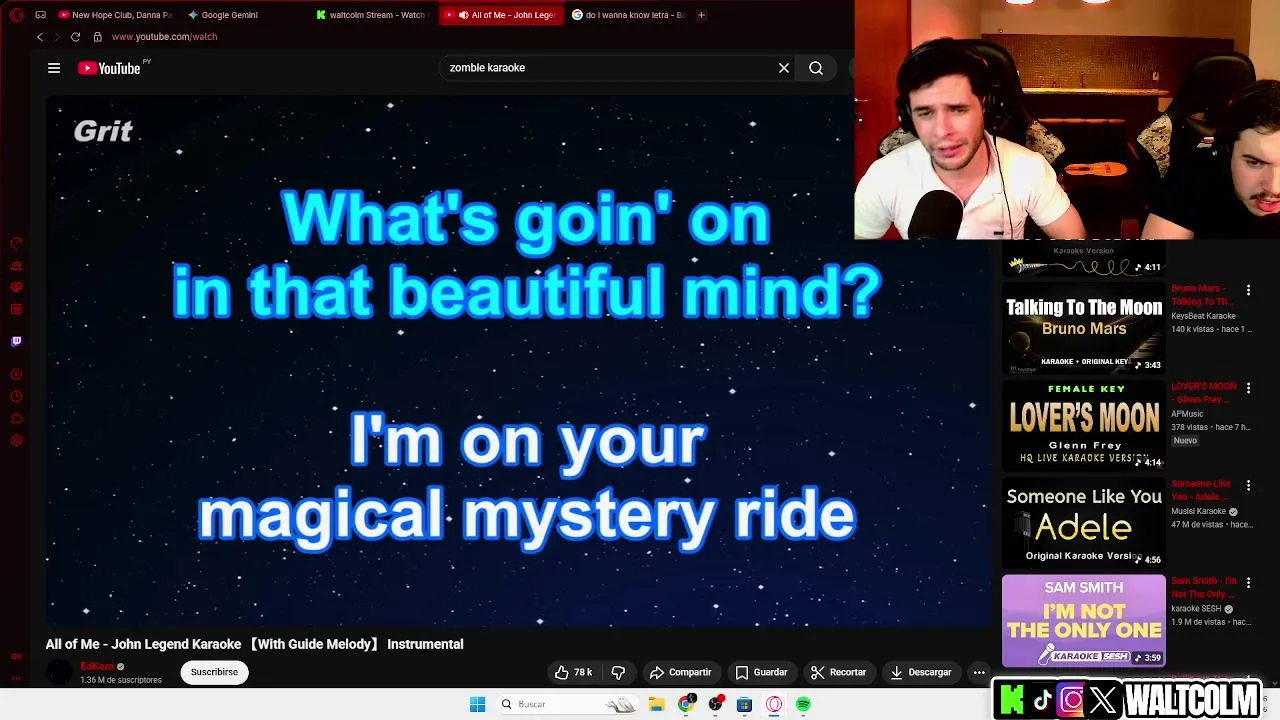
Task: Open the EdKara channel avatar
Action: [60, 672]
